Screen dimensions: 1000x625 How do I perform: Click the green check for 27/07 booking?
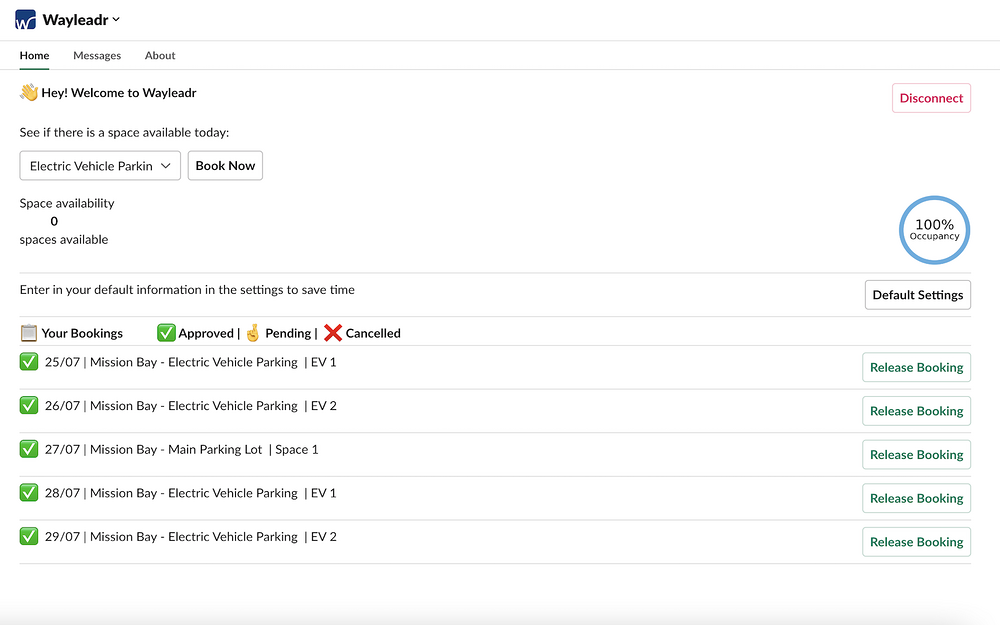click(x=29, y=449)
